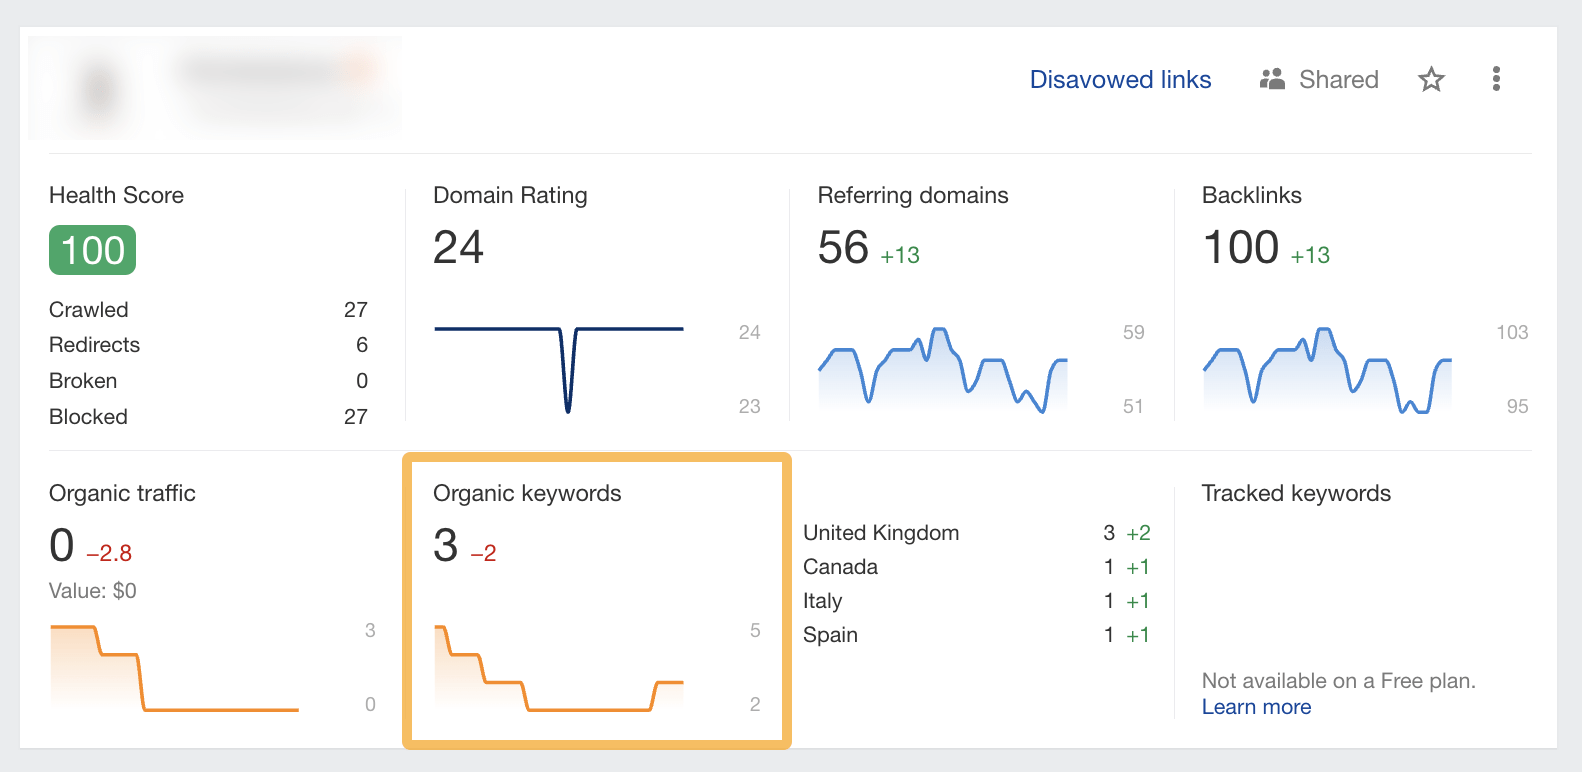The image size is (1582, 772).
Task: Select the Referring domains count 56
Action: coord(843,248)
